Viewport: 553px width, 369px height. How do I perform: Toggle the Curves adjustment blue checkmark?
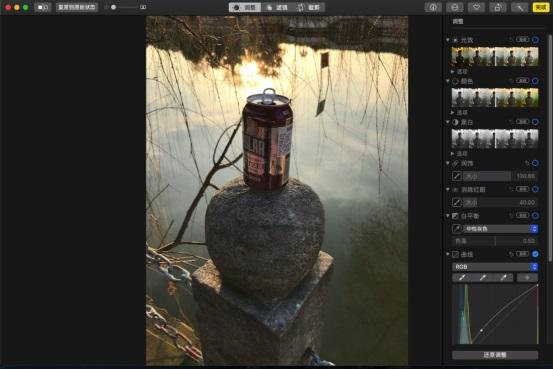pos(535,254)
